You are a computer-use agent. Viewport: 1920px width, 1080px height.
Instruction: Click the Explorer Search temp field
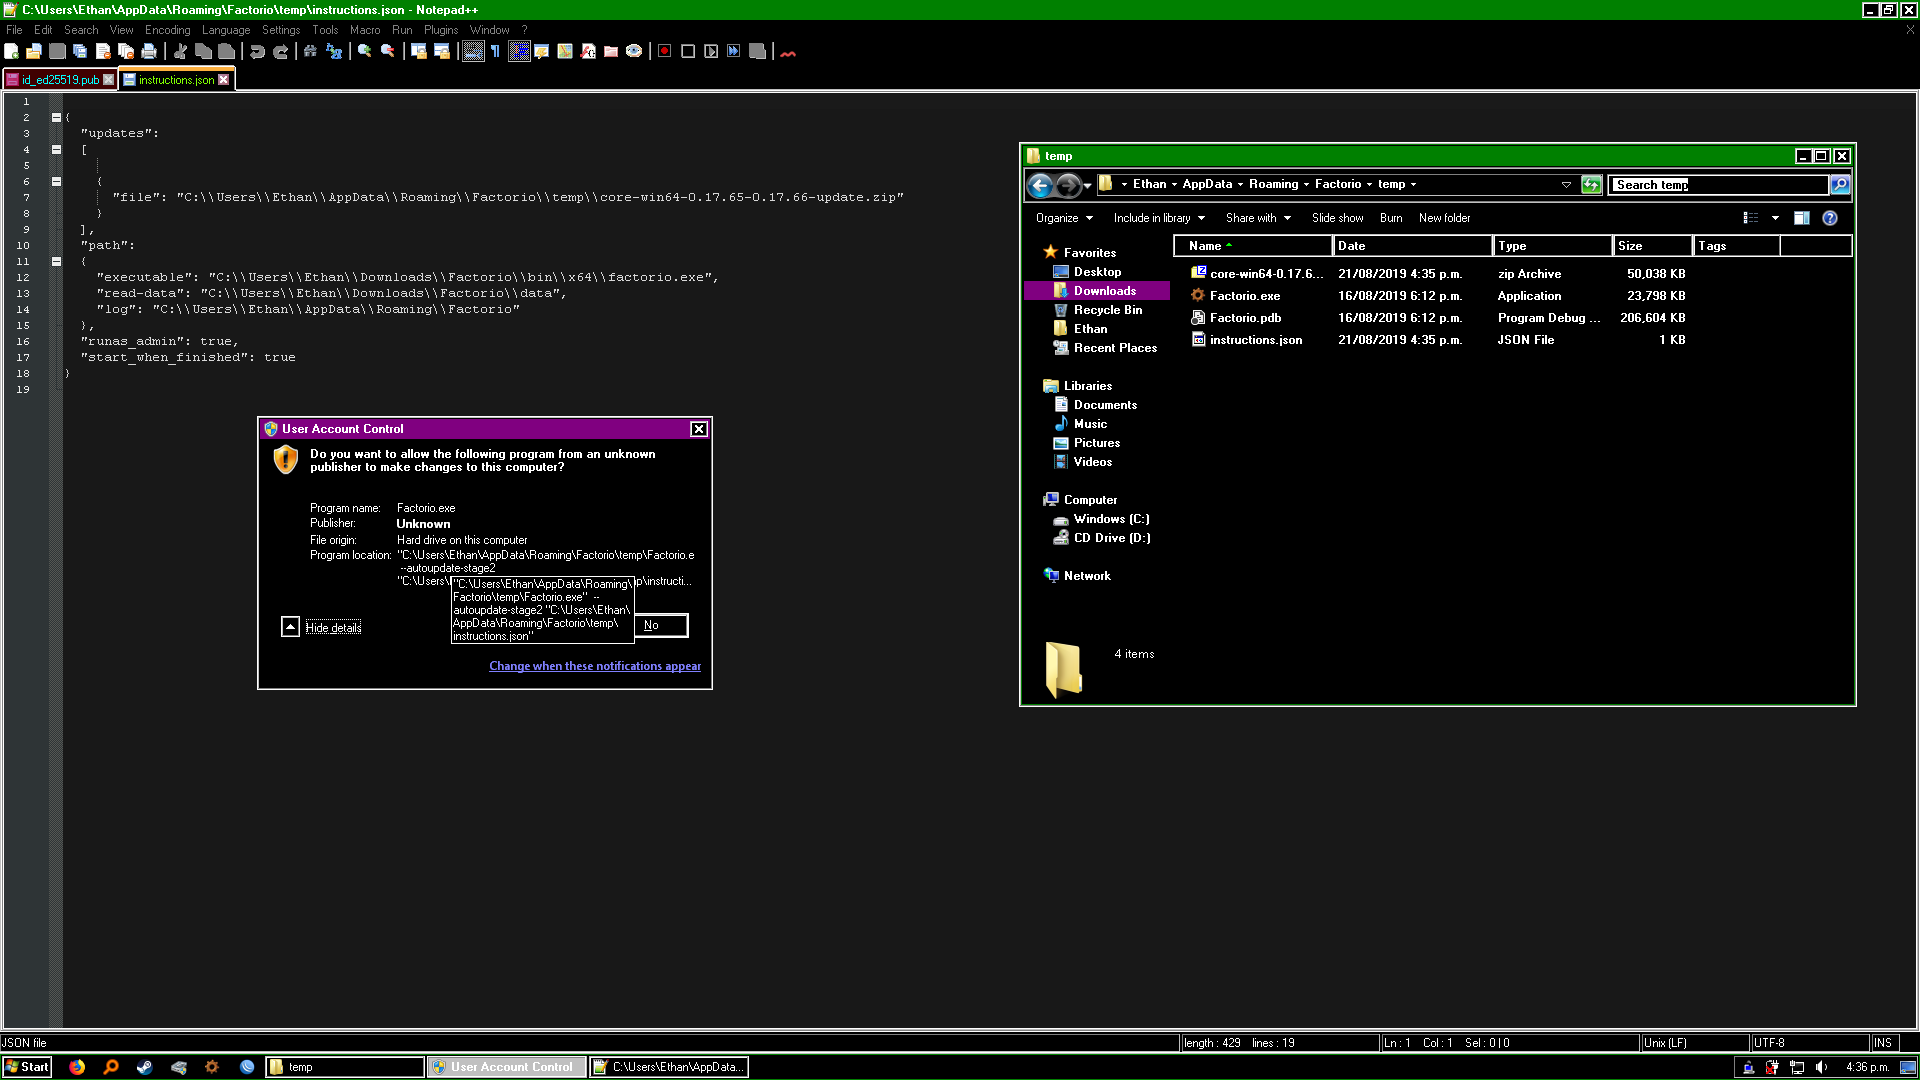click(x=1719, y=184)
